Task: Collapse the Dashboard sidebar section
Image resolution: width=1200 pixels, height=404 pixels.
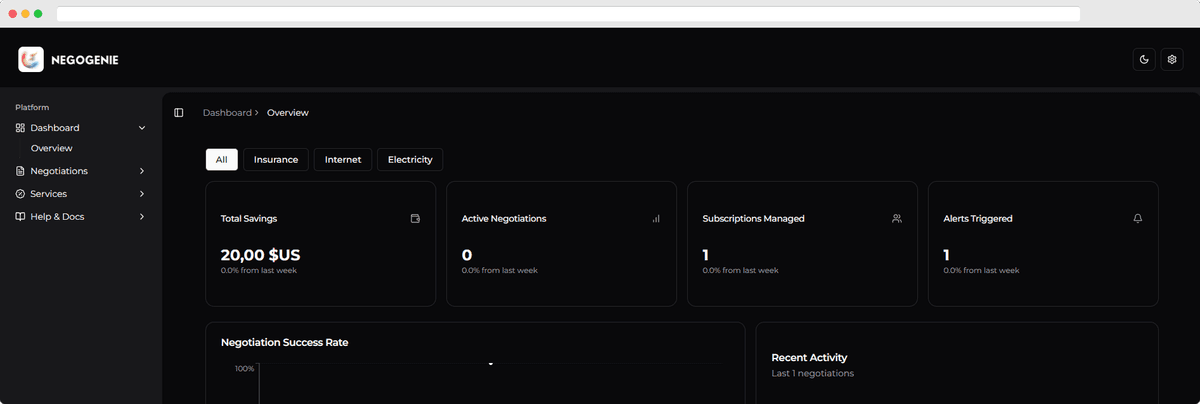Action: (142, 128)
